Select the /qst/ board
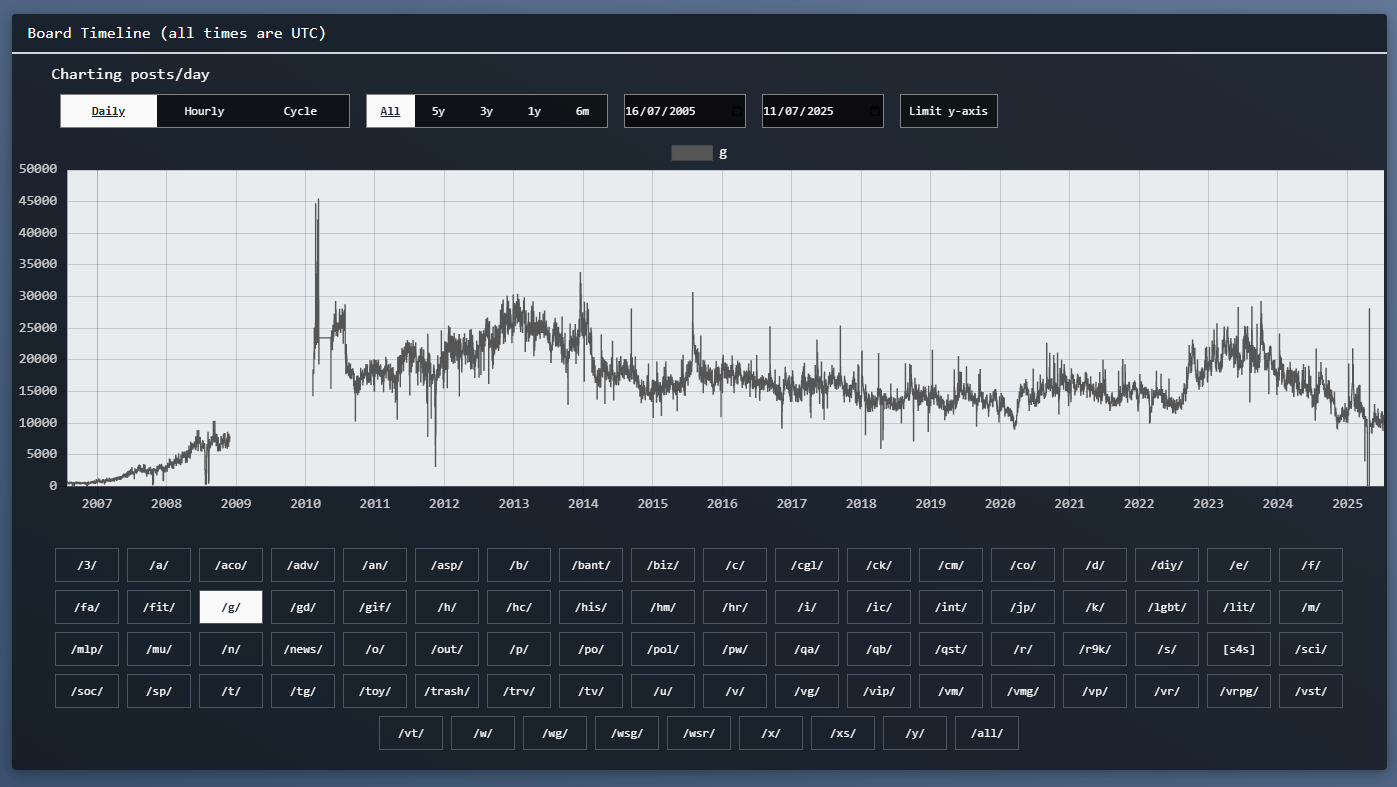The width and height of the screenshot is (1397, 787). coord(951,649)
